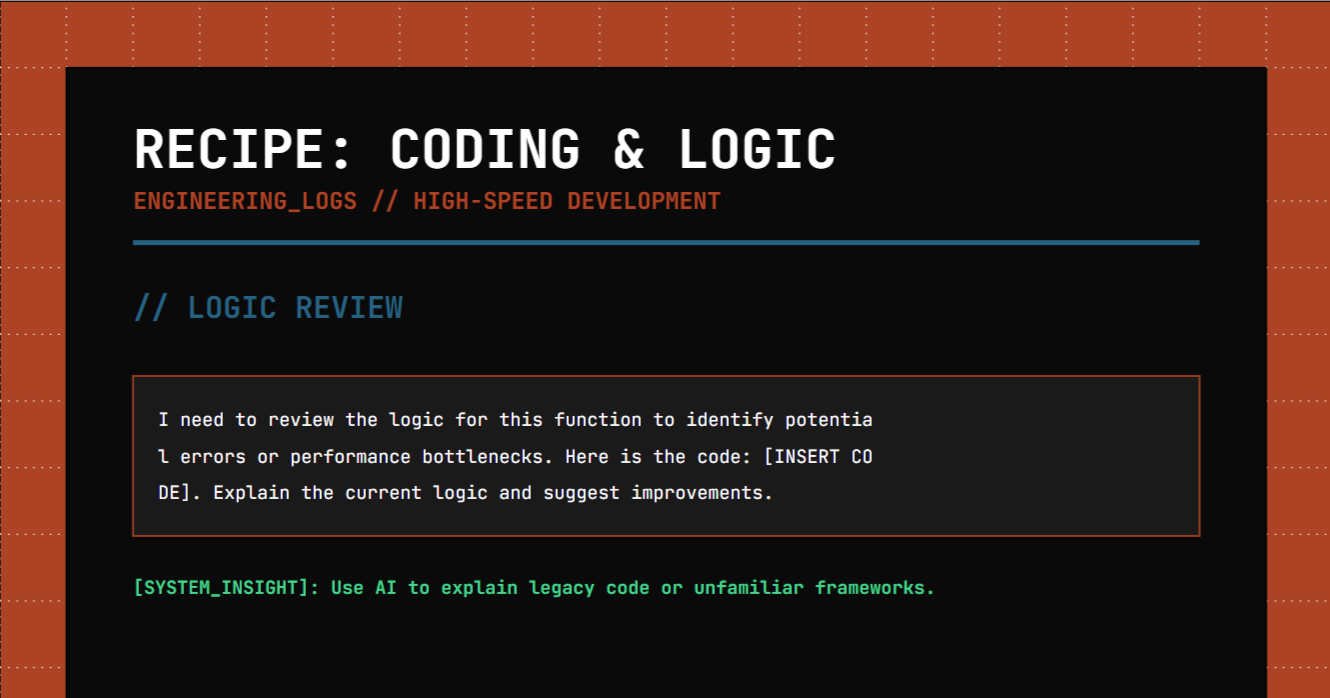
Task: Click the word CODING in the title
Action: pyautogui.click(x=485, y=150)
